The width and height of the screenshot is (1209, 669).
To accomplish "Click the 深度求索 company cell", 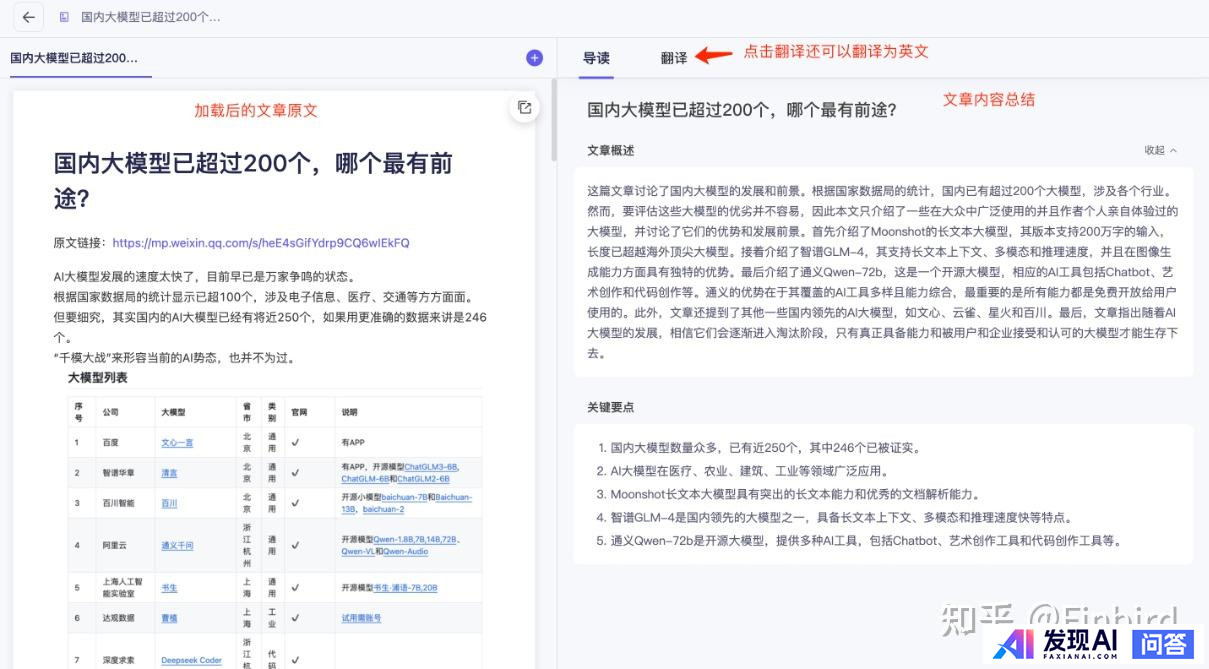I will 118,660.
